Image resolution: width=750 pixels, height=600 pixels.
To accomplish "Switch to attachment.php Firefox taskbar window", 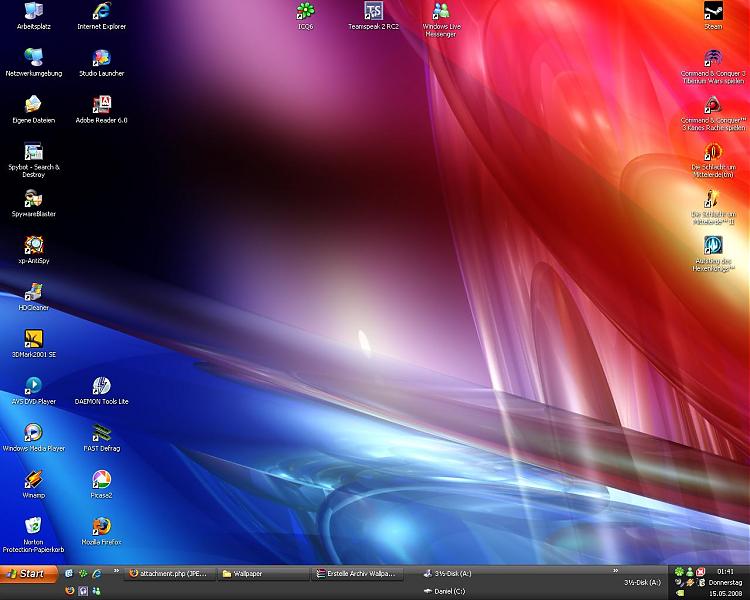I will 170,574.
